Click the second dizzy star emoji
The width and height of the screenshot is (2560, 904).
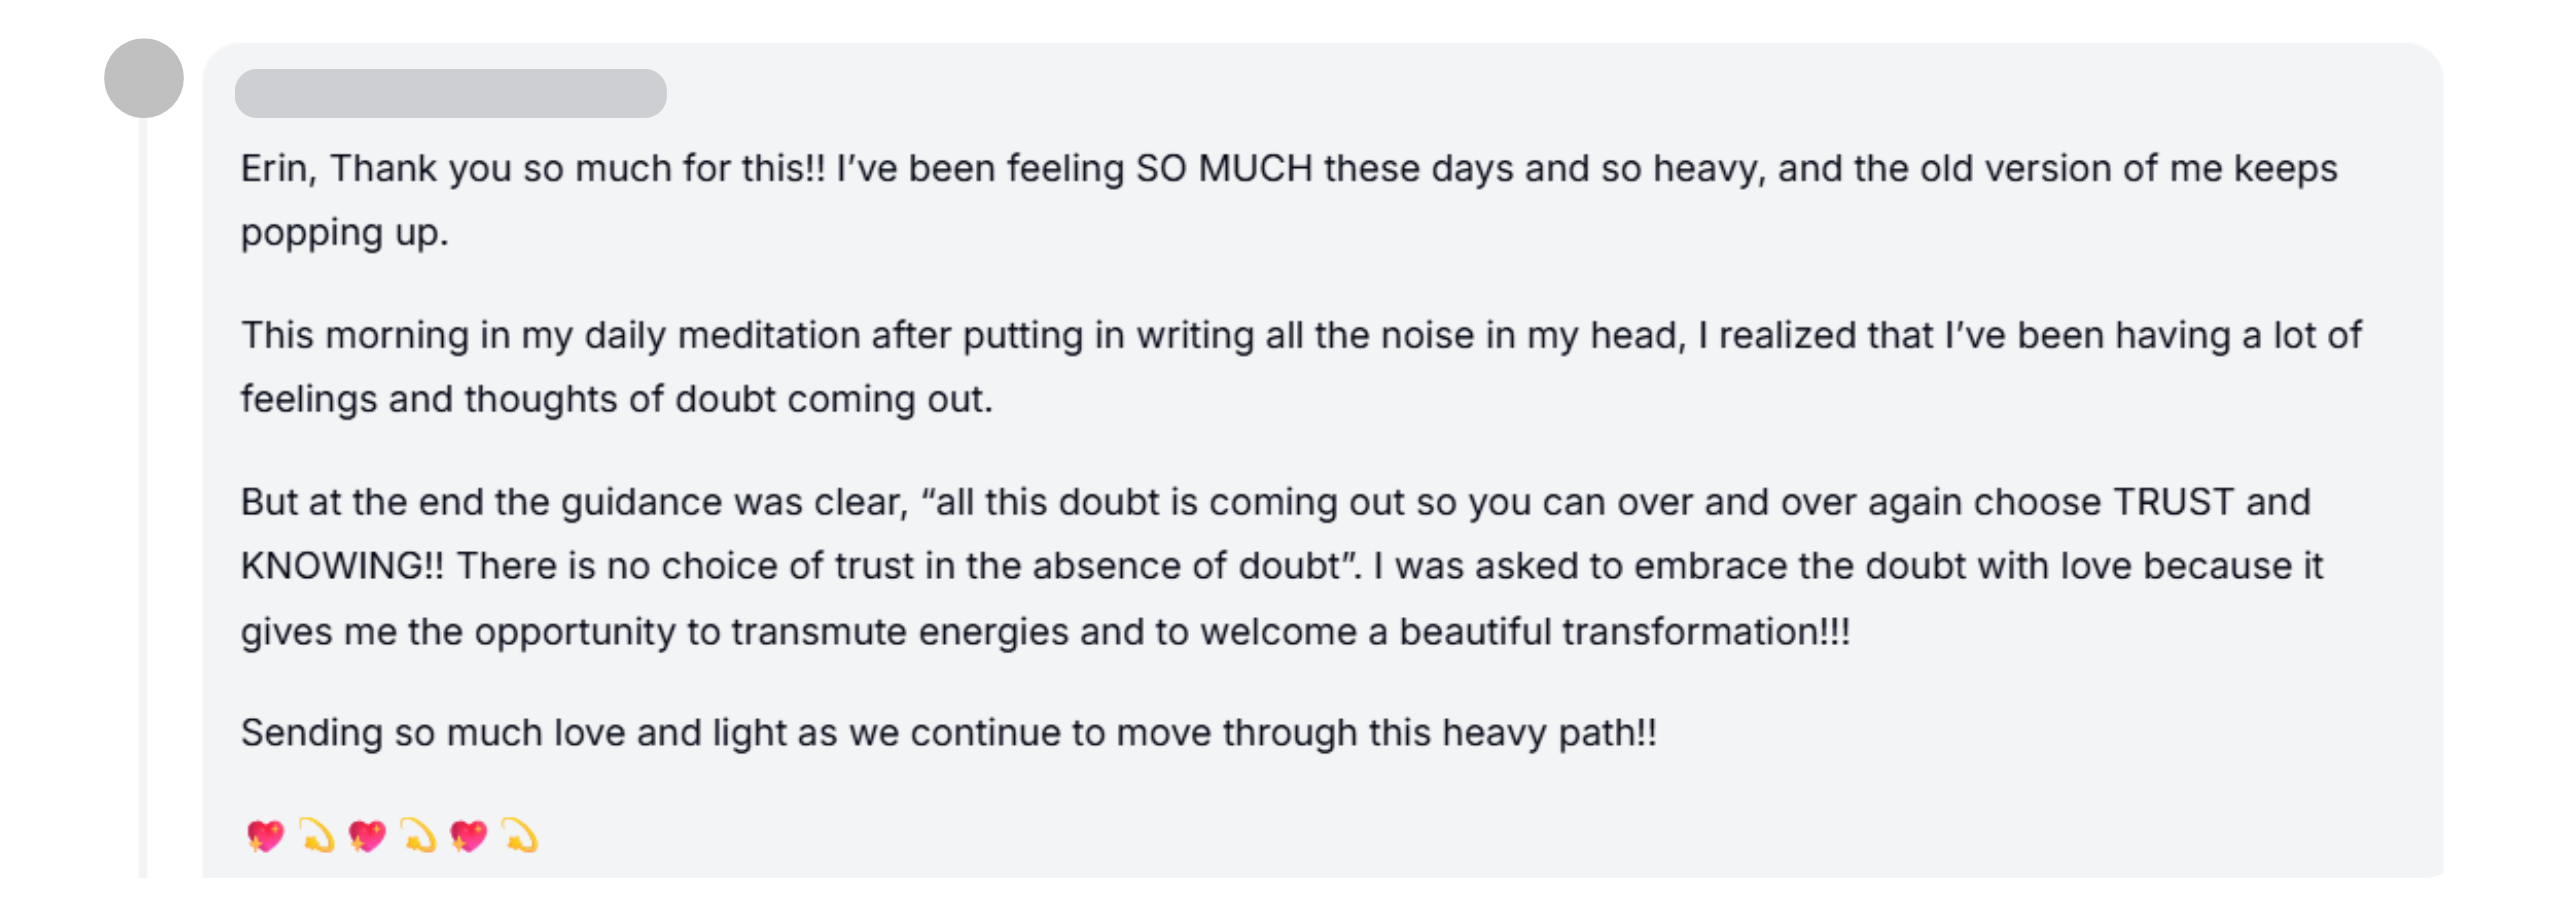pos(419,835)
